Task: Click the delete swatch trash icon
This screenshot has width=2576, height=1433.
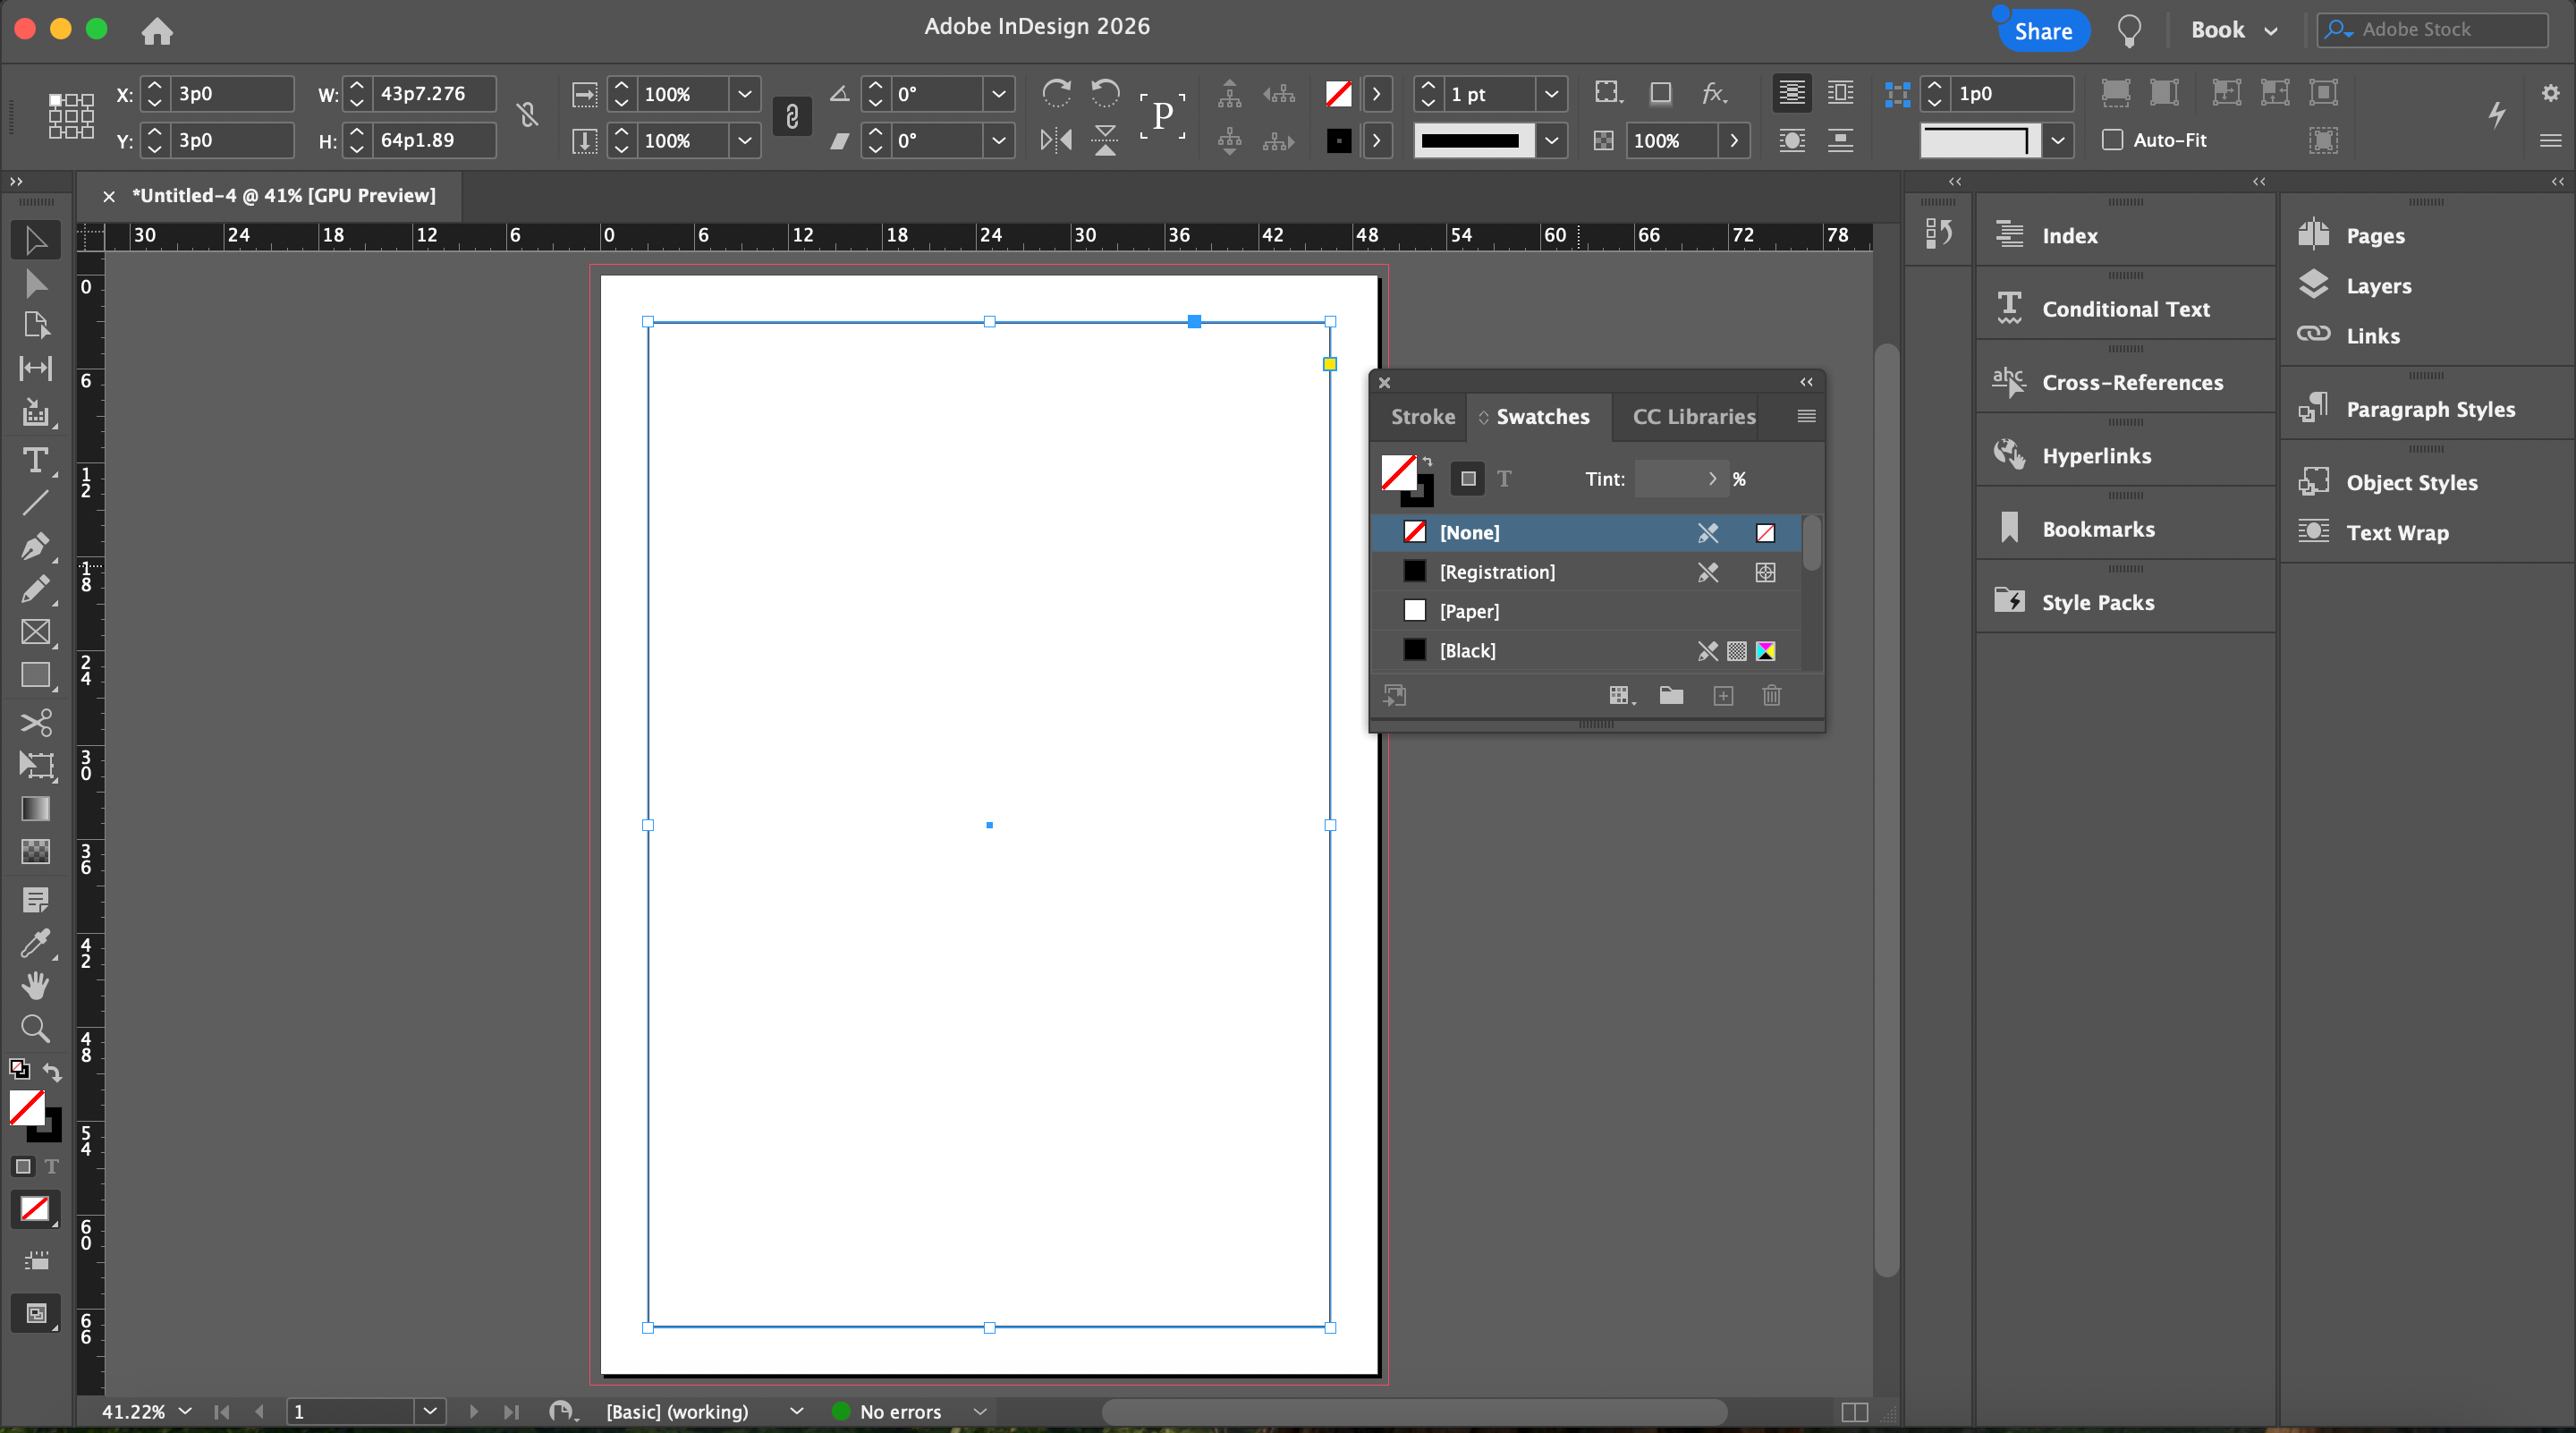Action: (1771, 695)
